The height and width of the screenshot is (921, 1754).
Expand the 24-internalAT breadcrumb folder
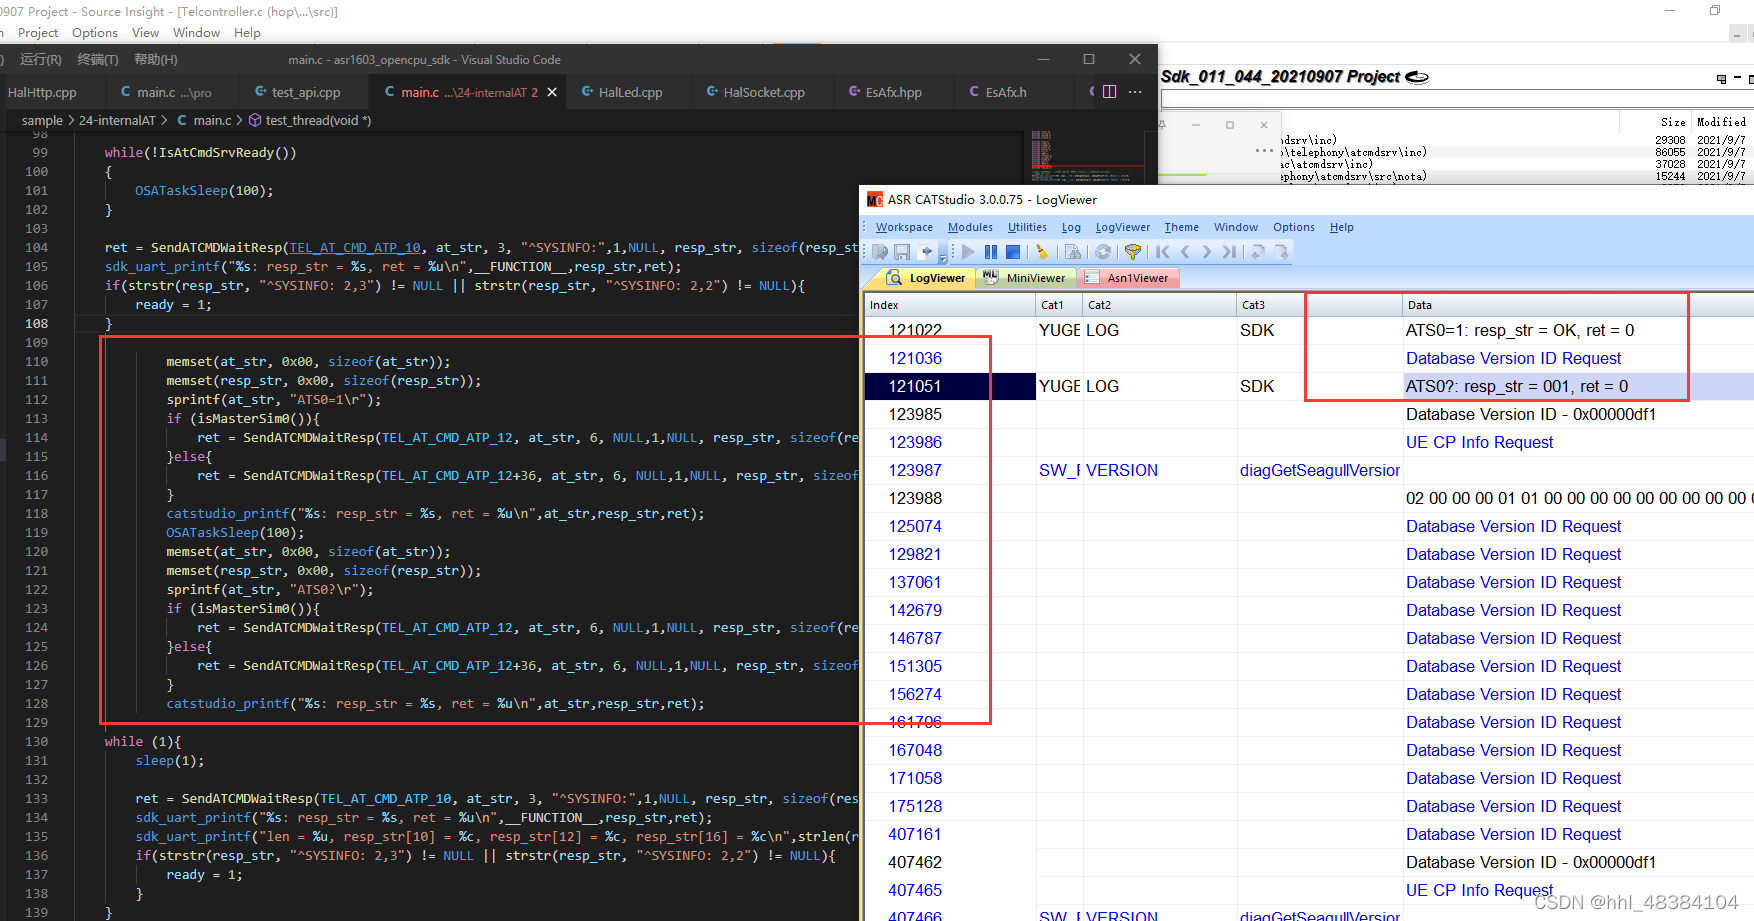pos(117,120)
